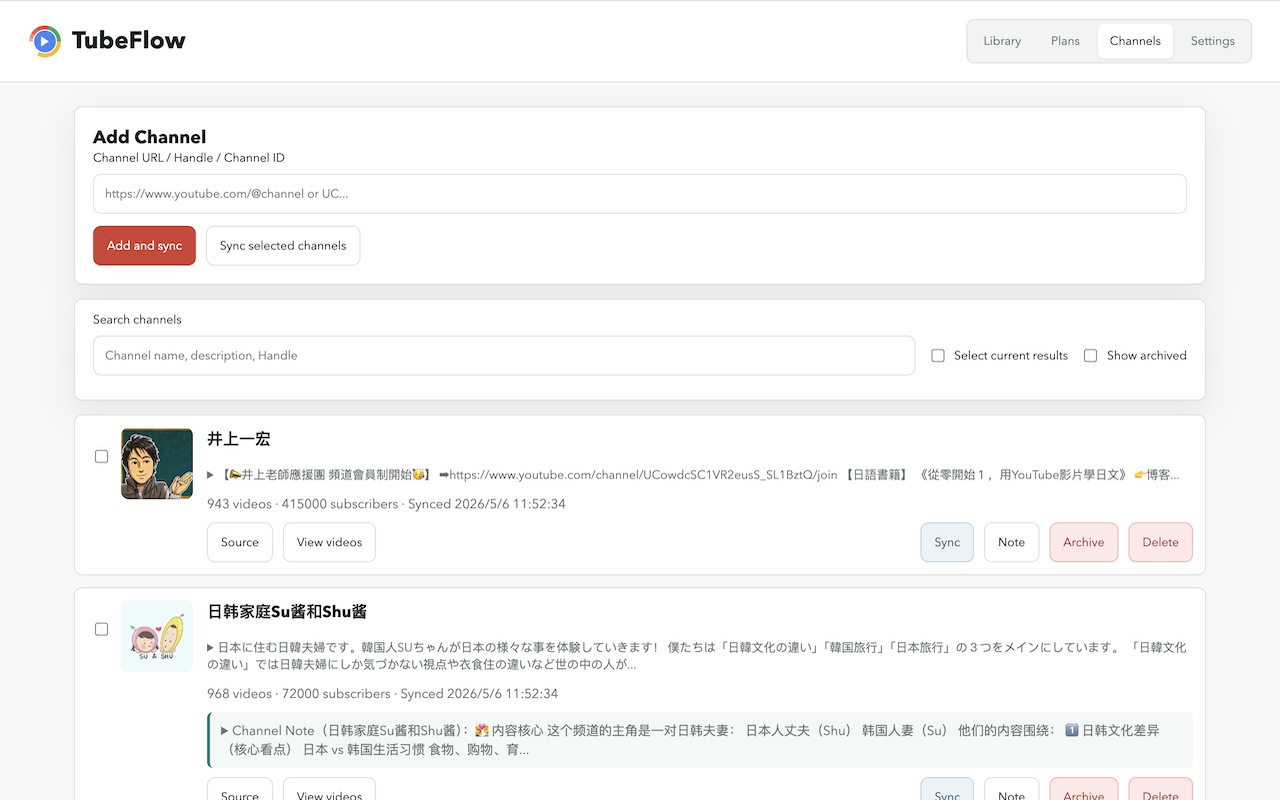Click the Add and sync button
The image size is (1280, 800).
[x=144, y=246]
